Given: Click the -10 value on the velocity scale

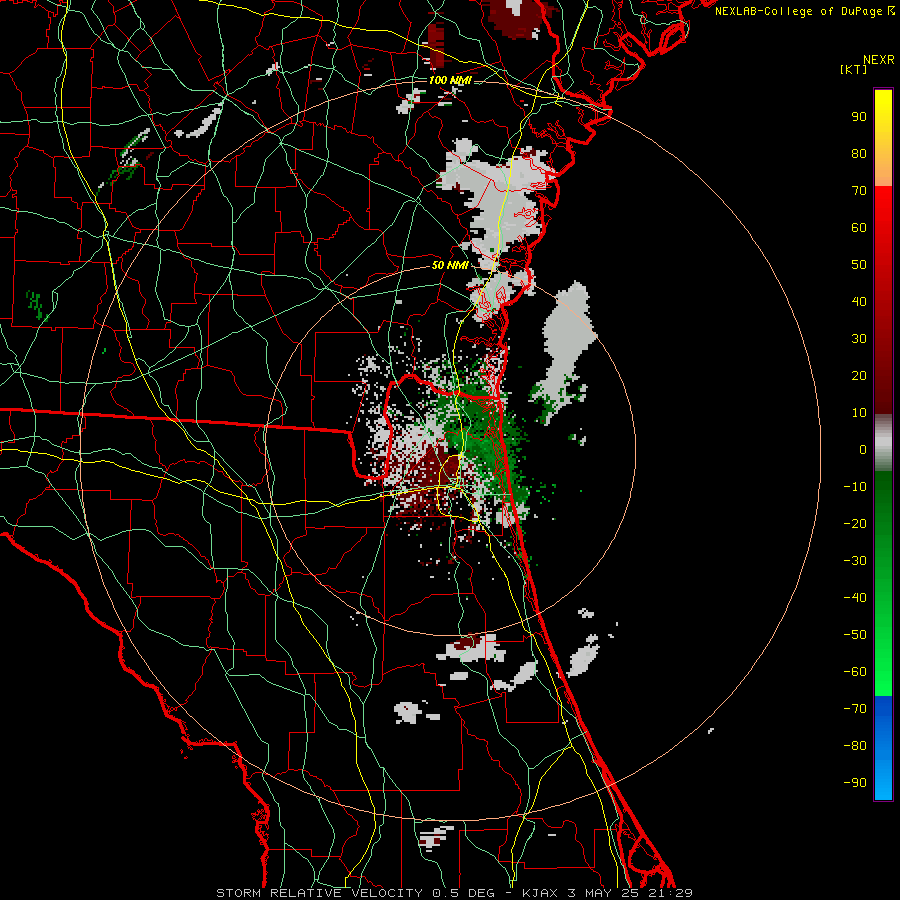Looking at the screenshot, I should 855,487.
